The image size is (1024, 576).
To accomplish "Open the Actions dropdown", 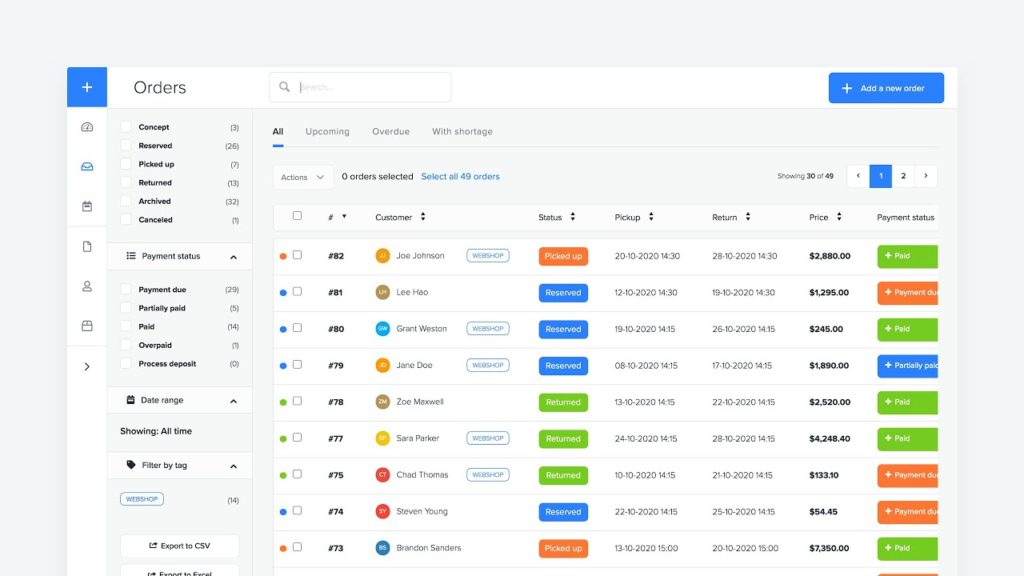I will [x=302, y=177].
